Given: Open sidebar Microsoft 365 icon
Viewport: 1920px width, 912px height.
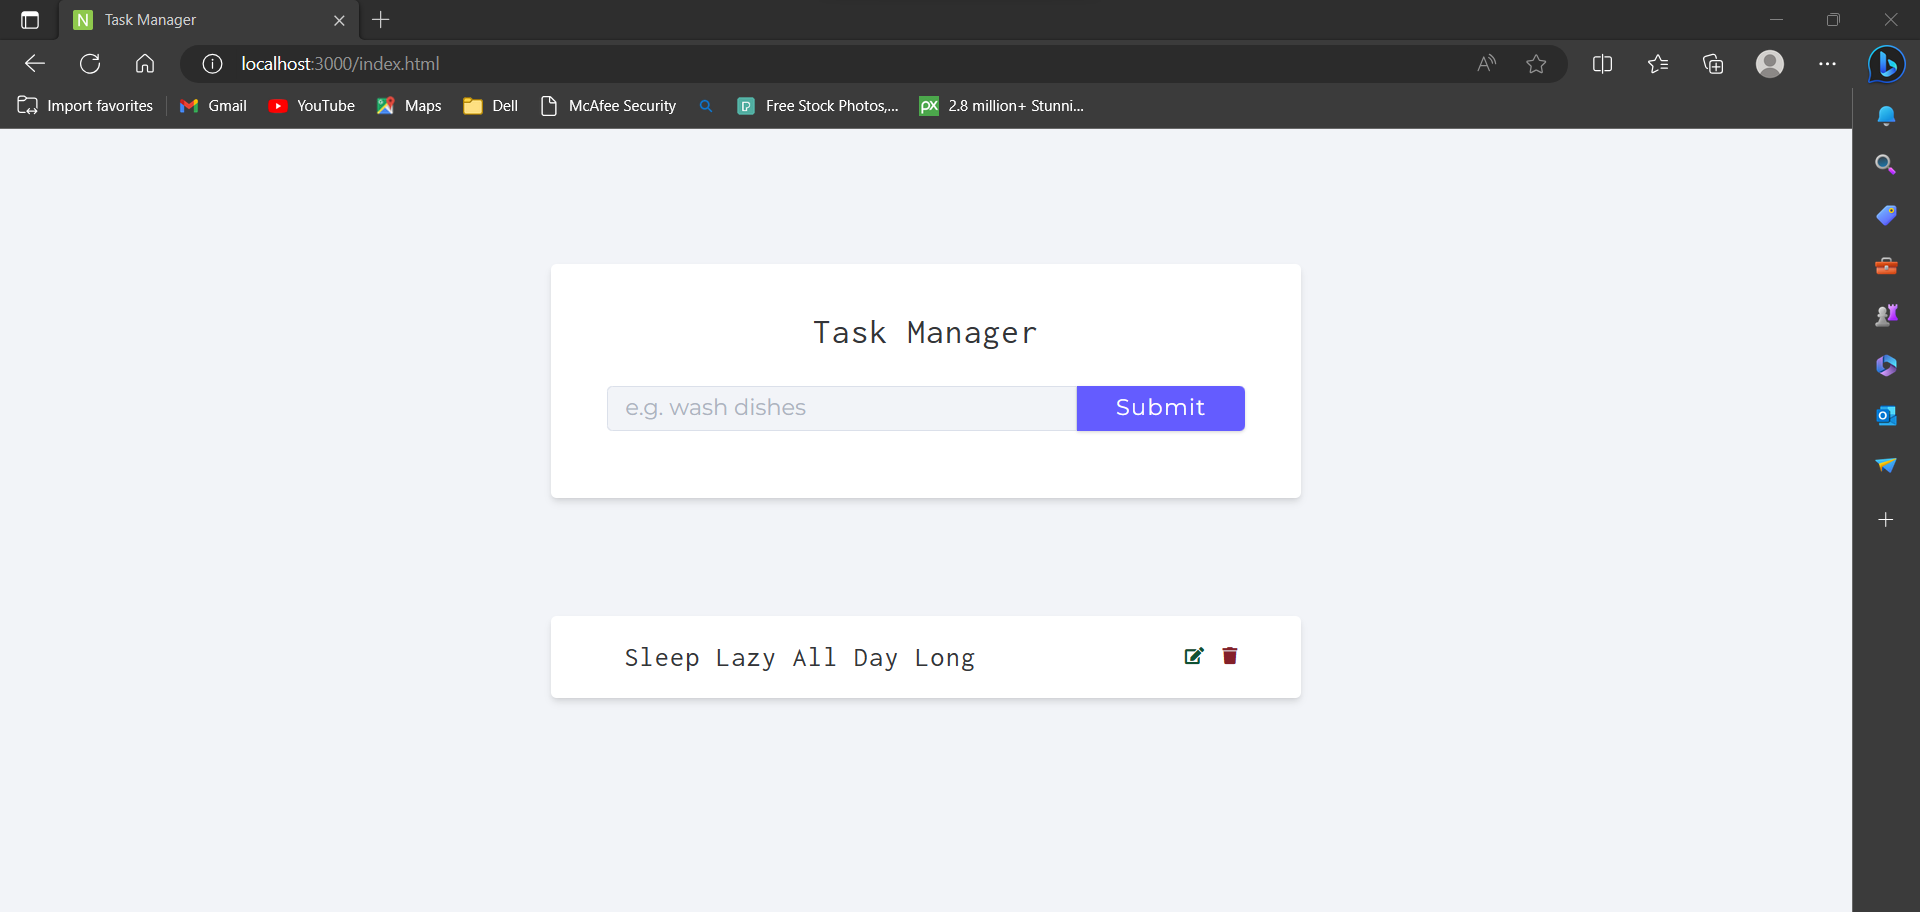Looking at the screenshot, I should pos(1886,366).
